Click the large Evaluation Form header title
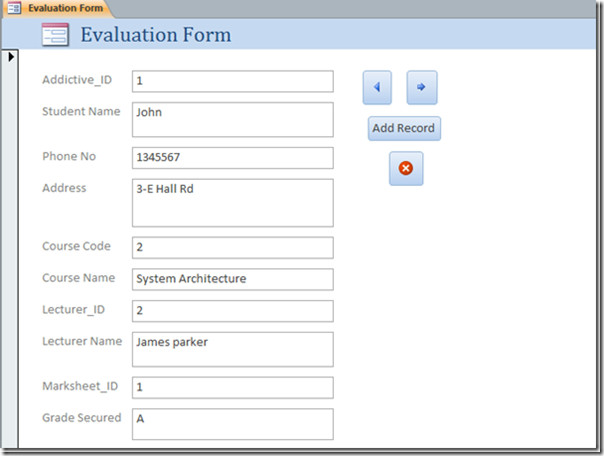 (156, 35)
